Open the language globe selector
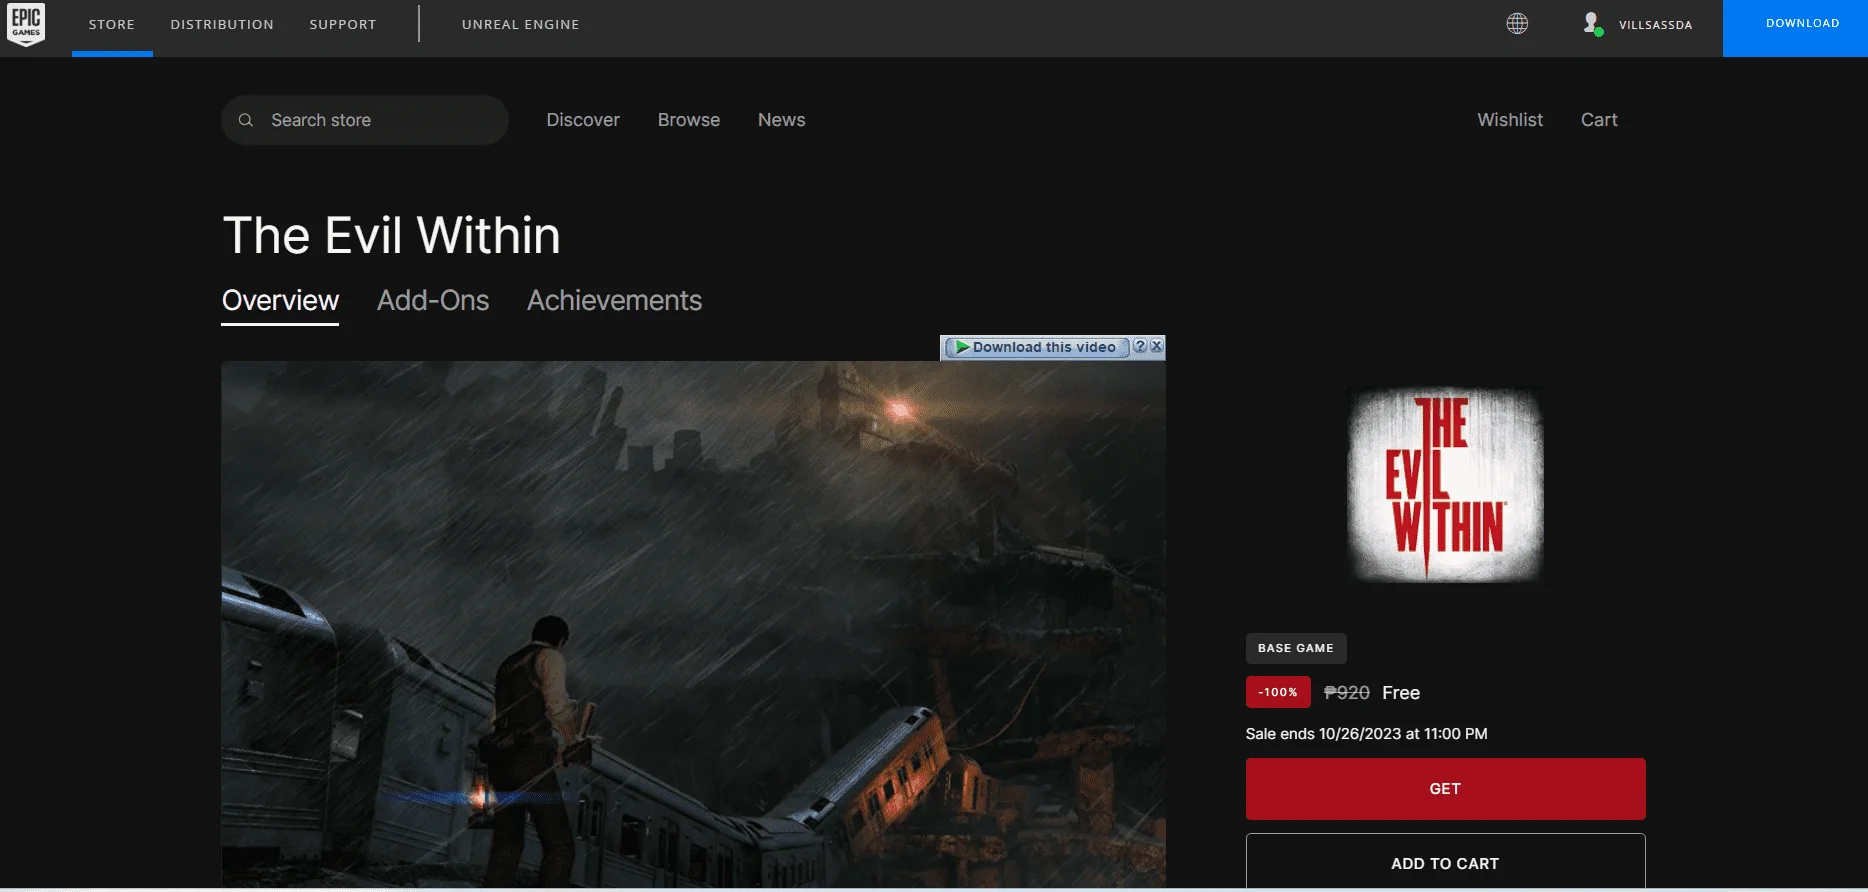The width and height of the screenshot is (1868, 892). [1517, 24]
